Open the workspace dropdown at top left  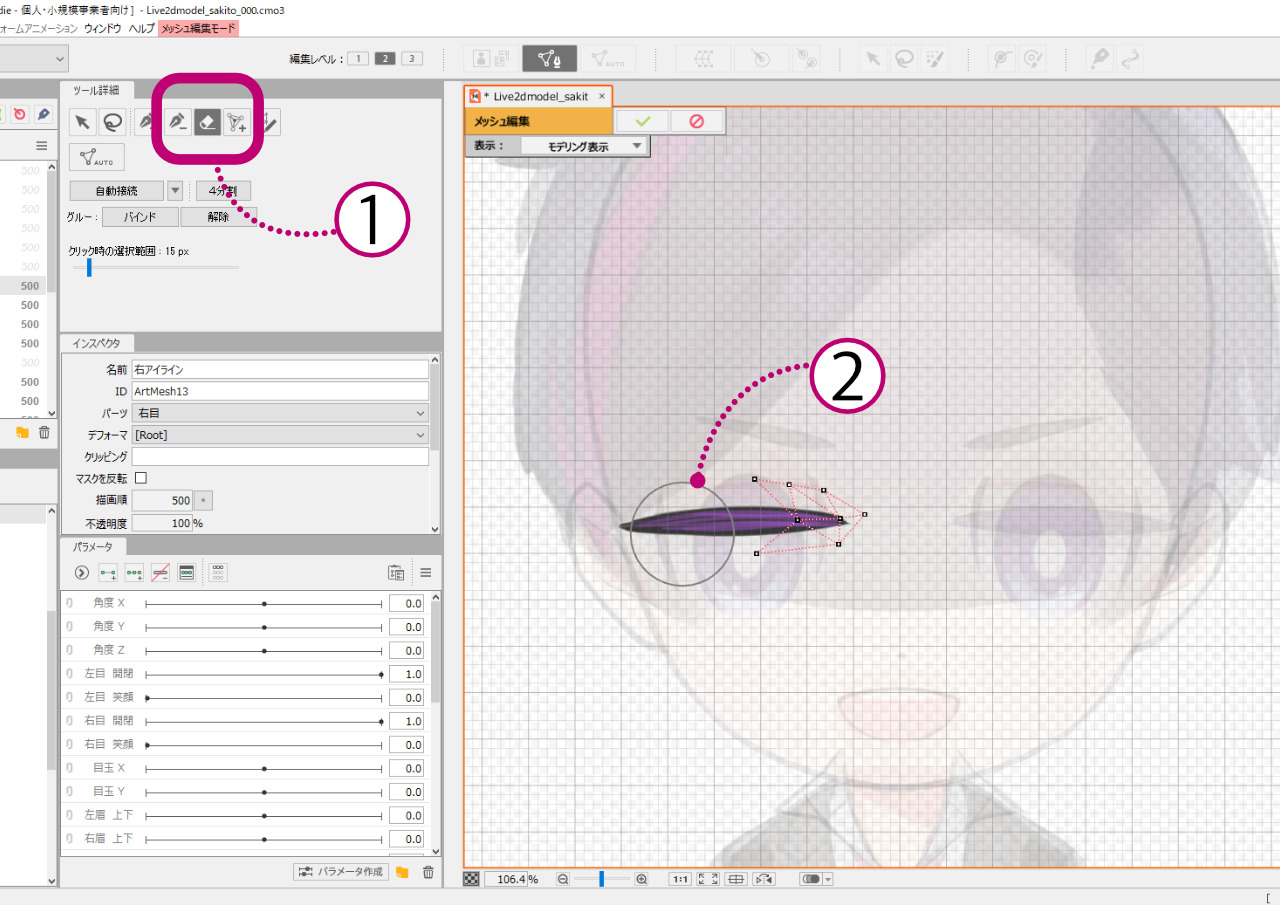(x=33, y=58)
